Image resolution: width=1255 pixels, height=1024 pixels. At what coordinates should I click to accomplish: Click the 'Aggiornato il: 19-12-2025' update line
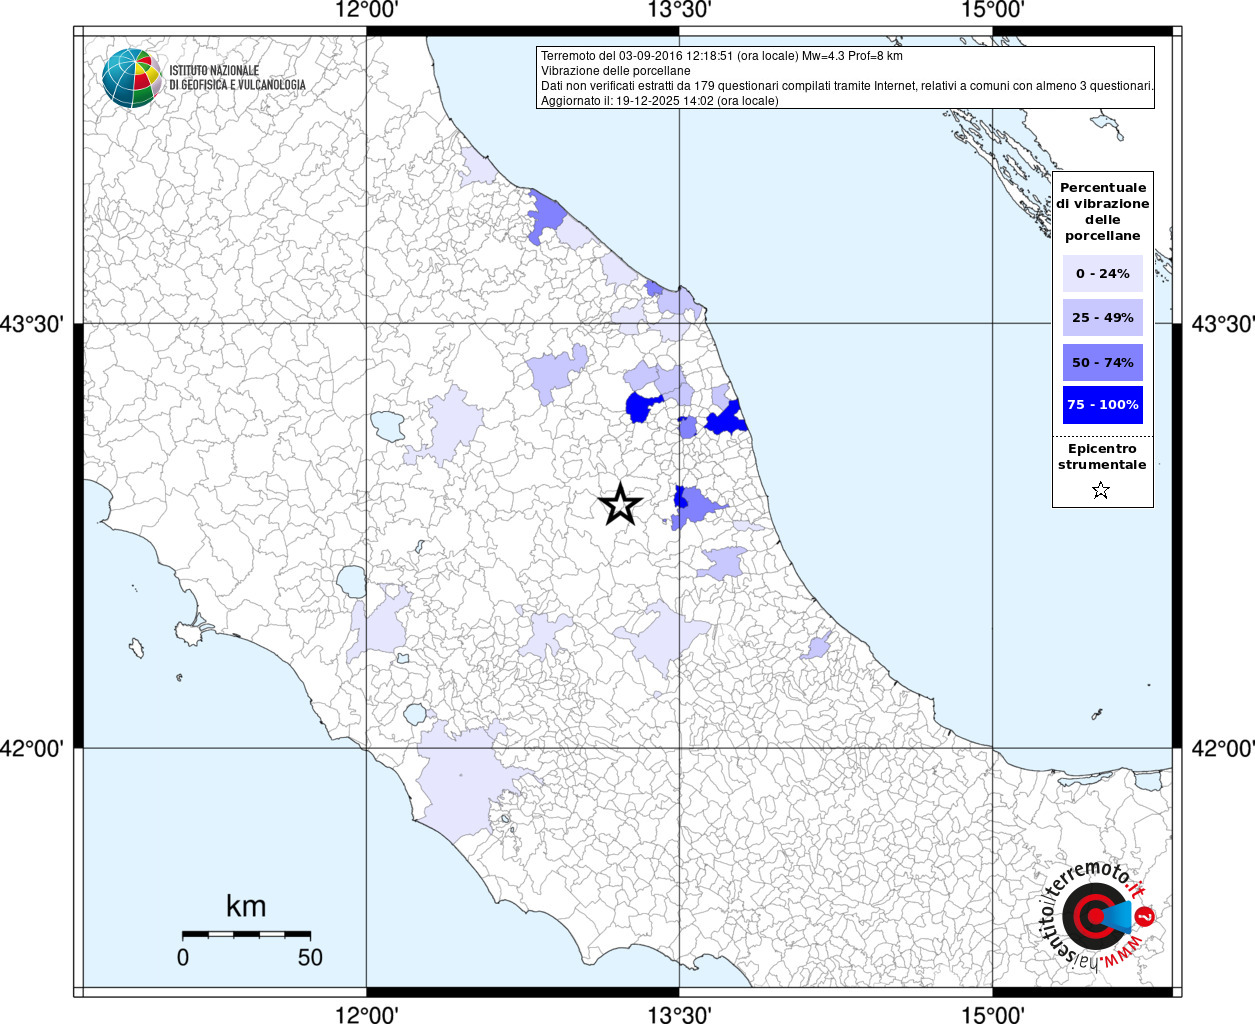659,101
